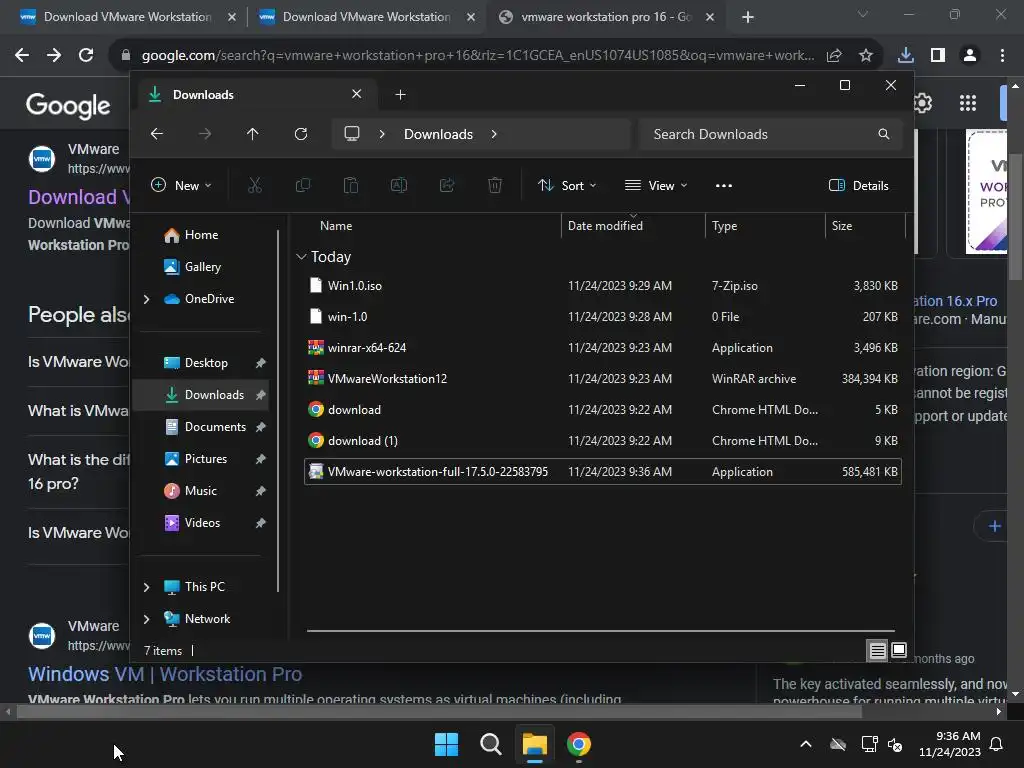This screenshot has height=768, width=1024.
Task: Refresh the Downloads folder view
Action: click(x=301, y=134)
